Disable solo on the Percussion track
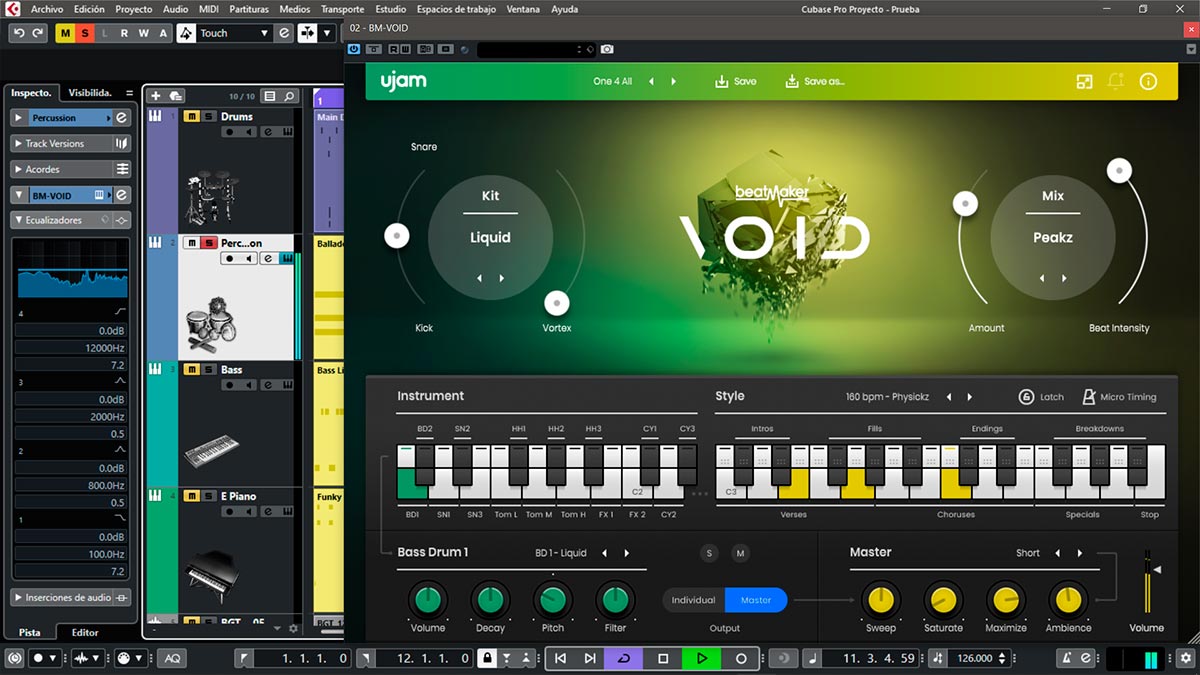1200x675 pixels. click(x=208, y=243)
